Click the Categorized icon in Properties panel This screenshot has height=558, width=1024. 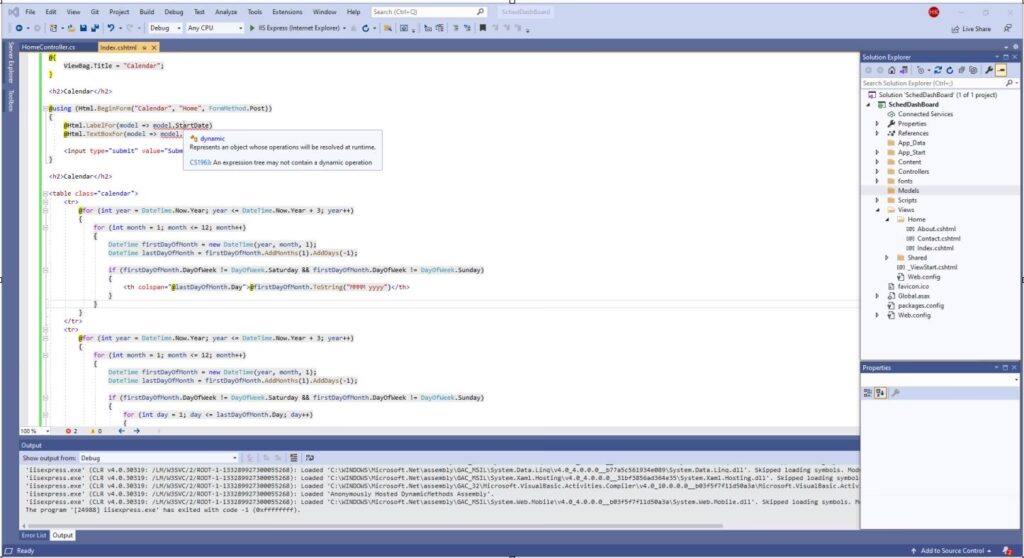point(870,393)
